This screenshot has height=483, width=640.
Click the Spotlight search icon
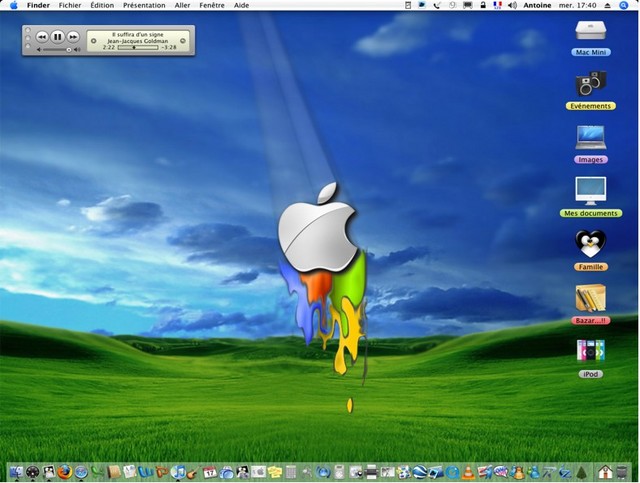point(624,5)
